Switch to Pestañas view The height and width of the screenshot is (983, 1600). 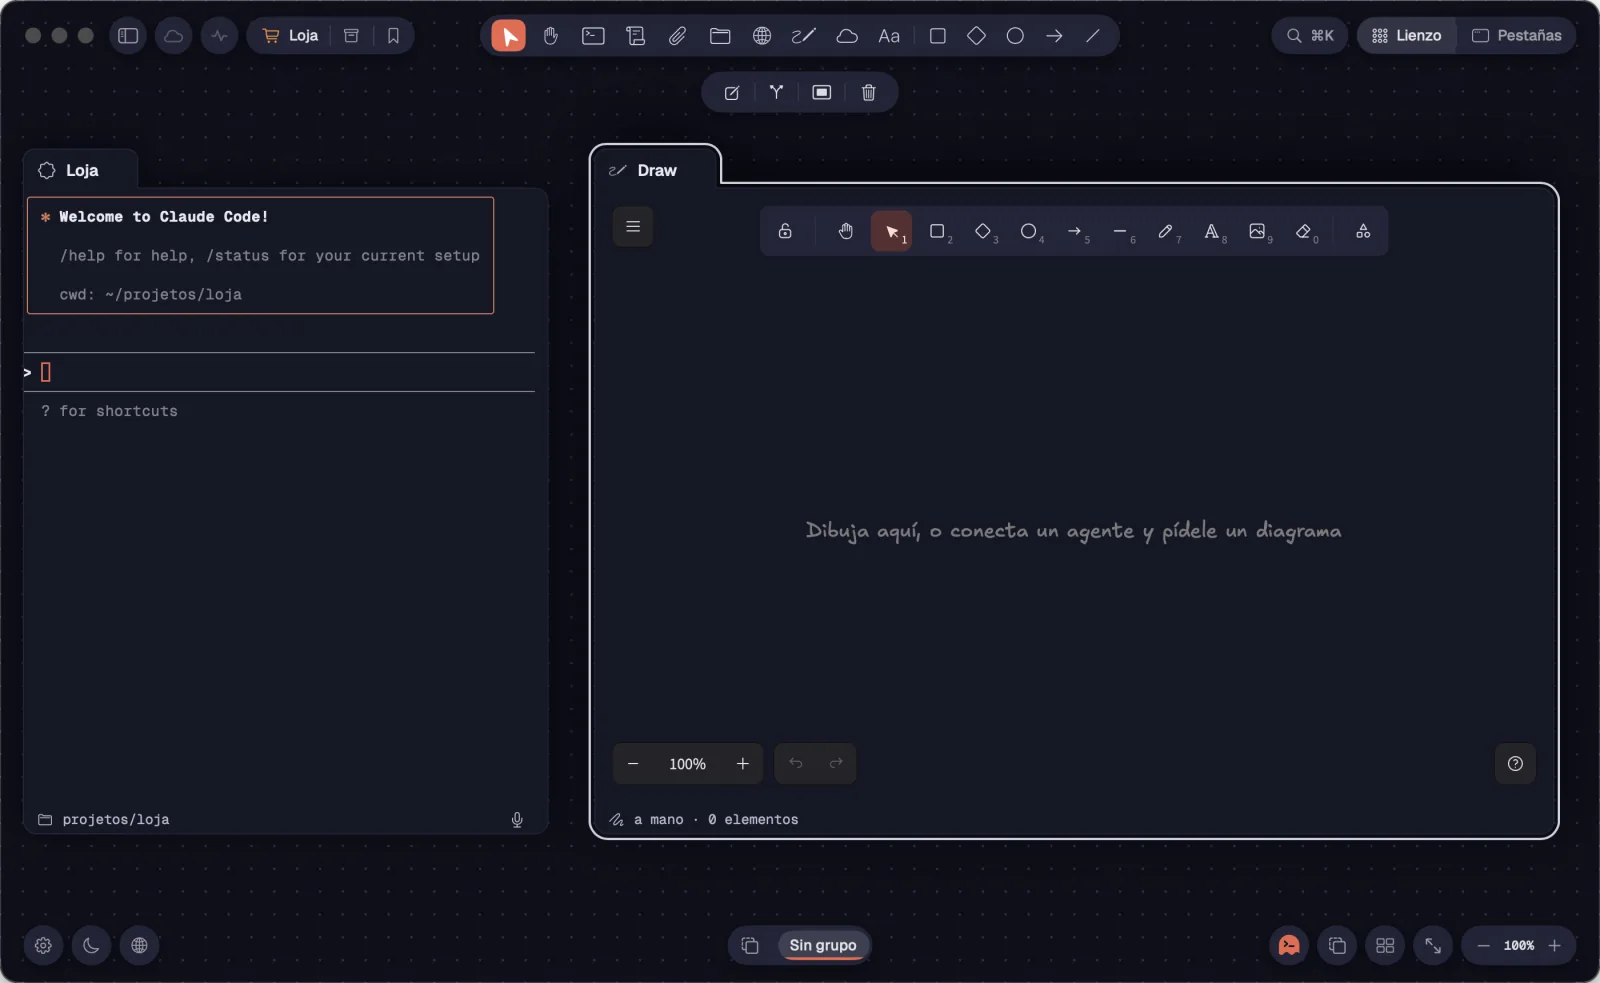(x=1517, y=36)
